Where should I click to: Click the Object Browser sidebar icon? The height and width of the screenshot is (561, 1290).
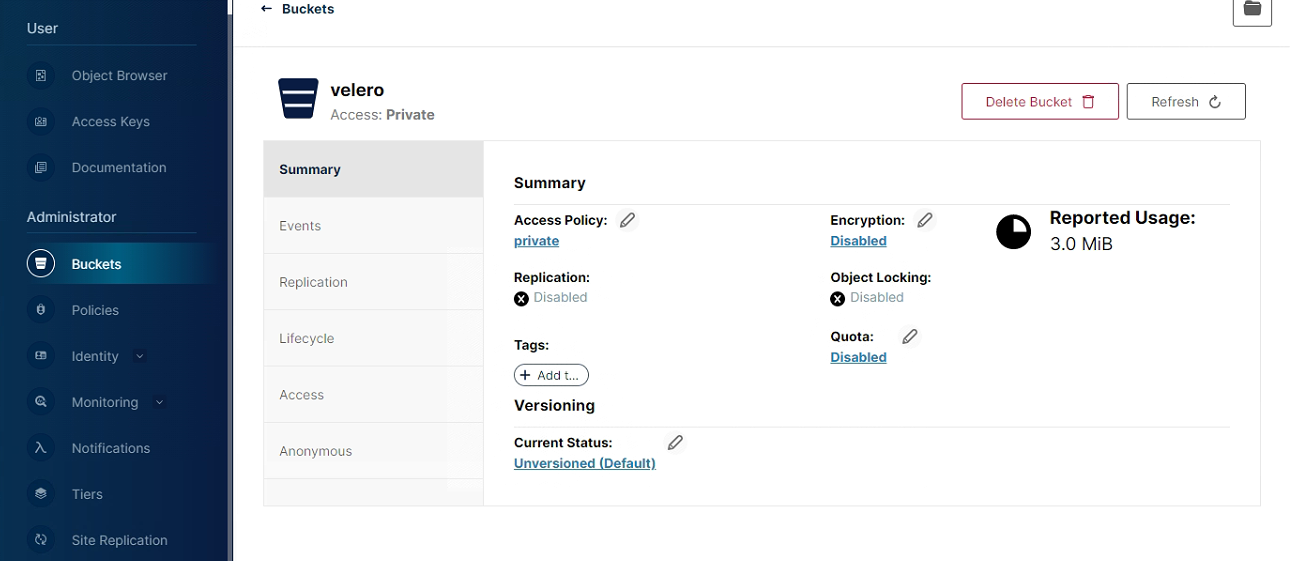point(41,75)
